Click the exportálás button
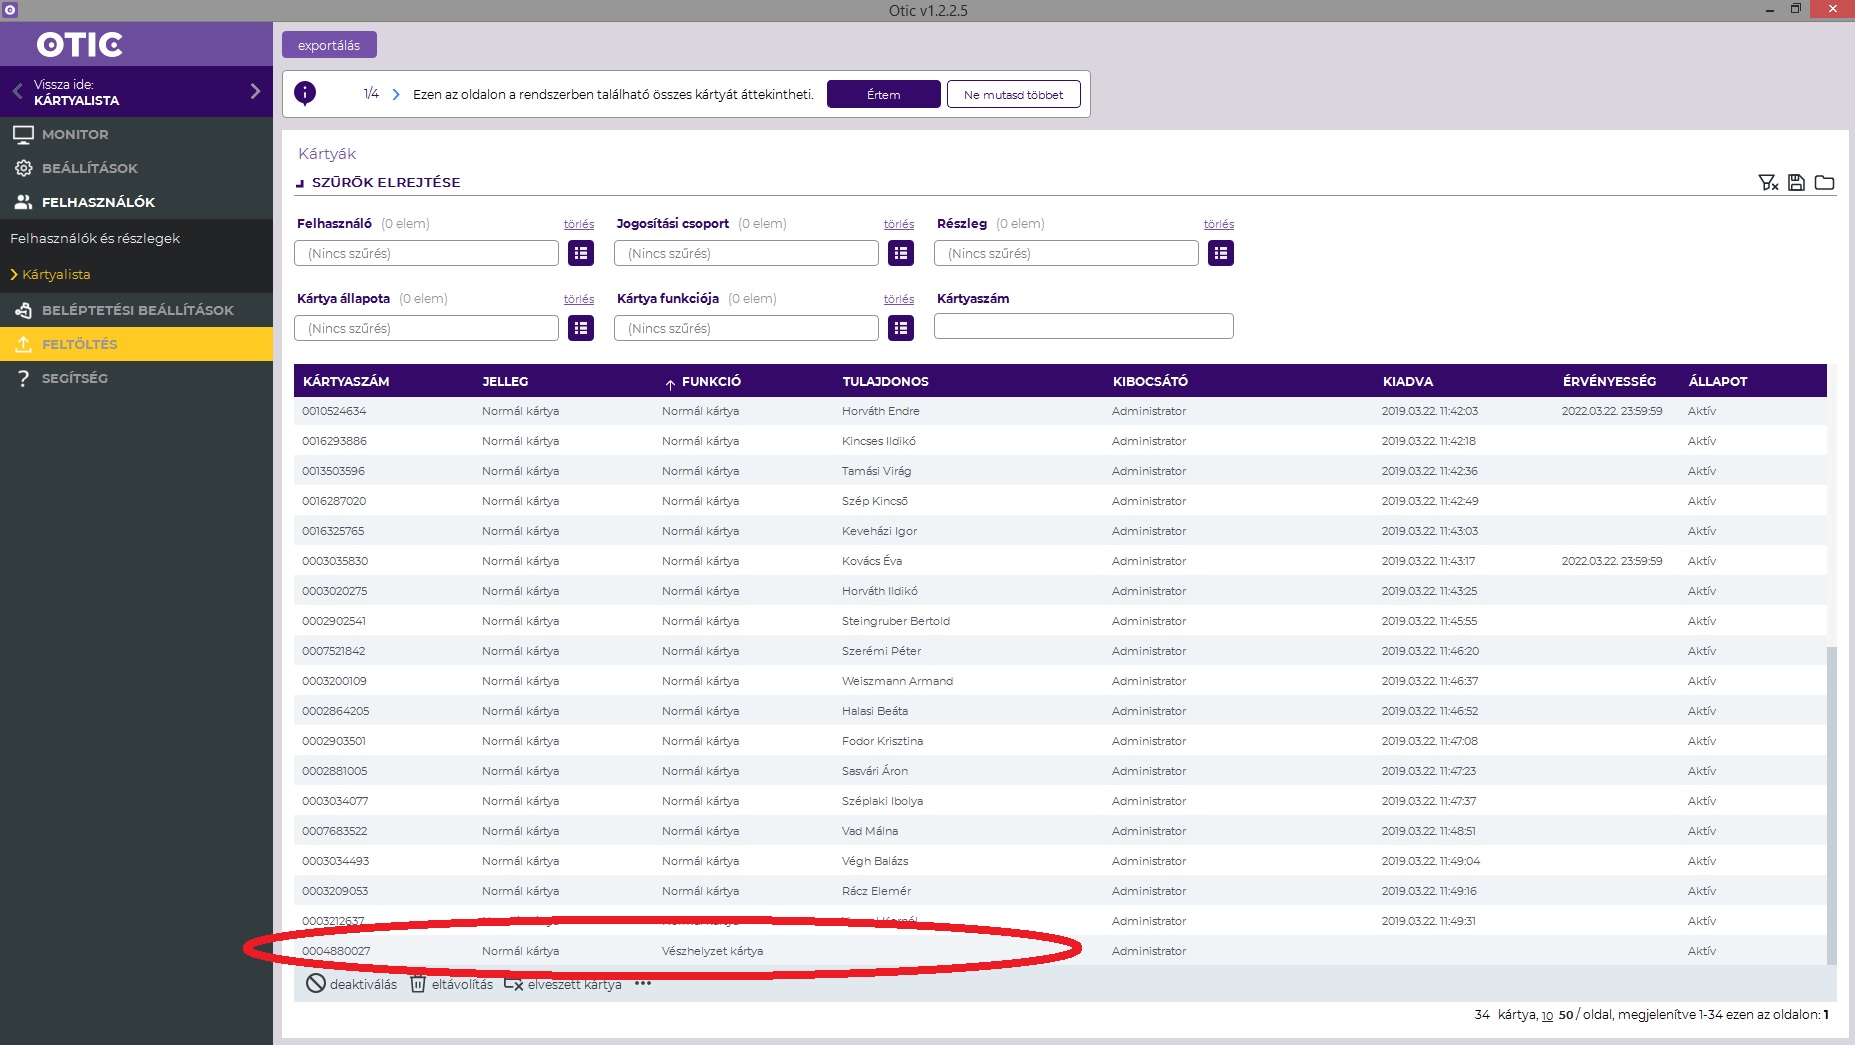The image size is (1855, 1045). pyautogui.click(x=329, y=45)
